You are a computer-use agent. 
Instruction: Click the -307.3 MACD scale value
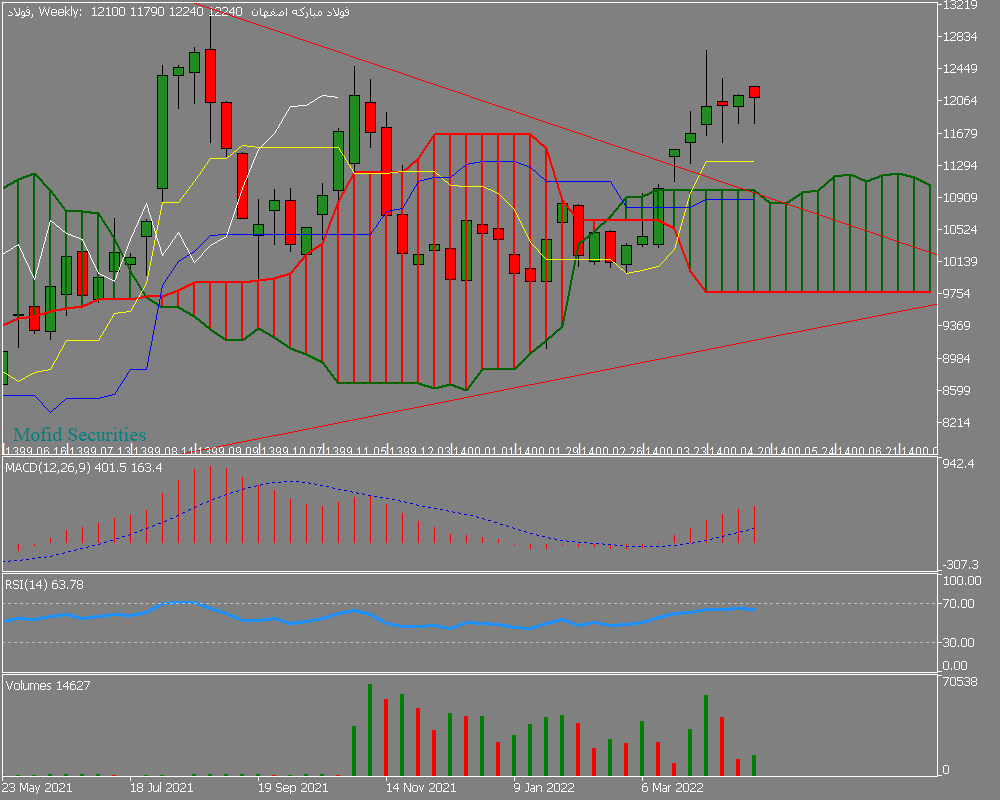click(x=960, y=565)
